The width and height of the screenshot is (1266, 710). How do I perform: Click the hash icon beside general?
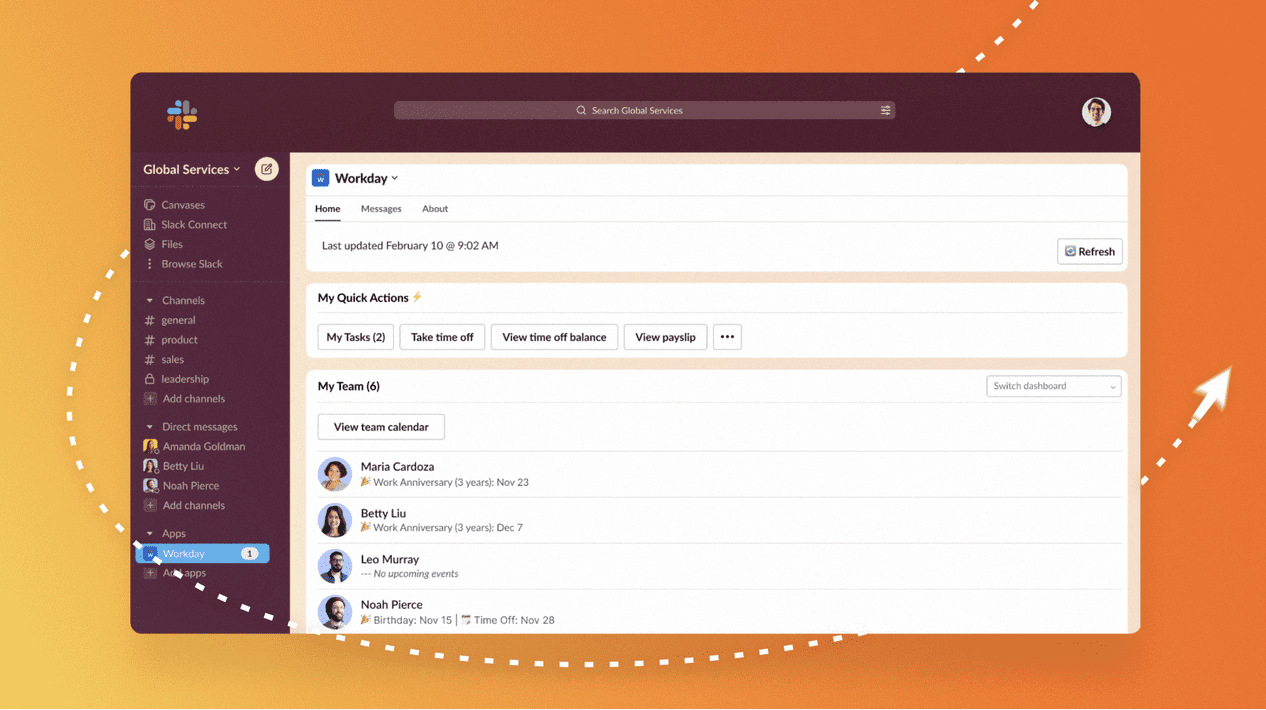pos(150,320)
